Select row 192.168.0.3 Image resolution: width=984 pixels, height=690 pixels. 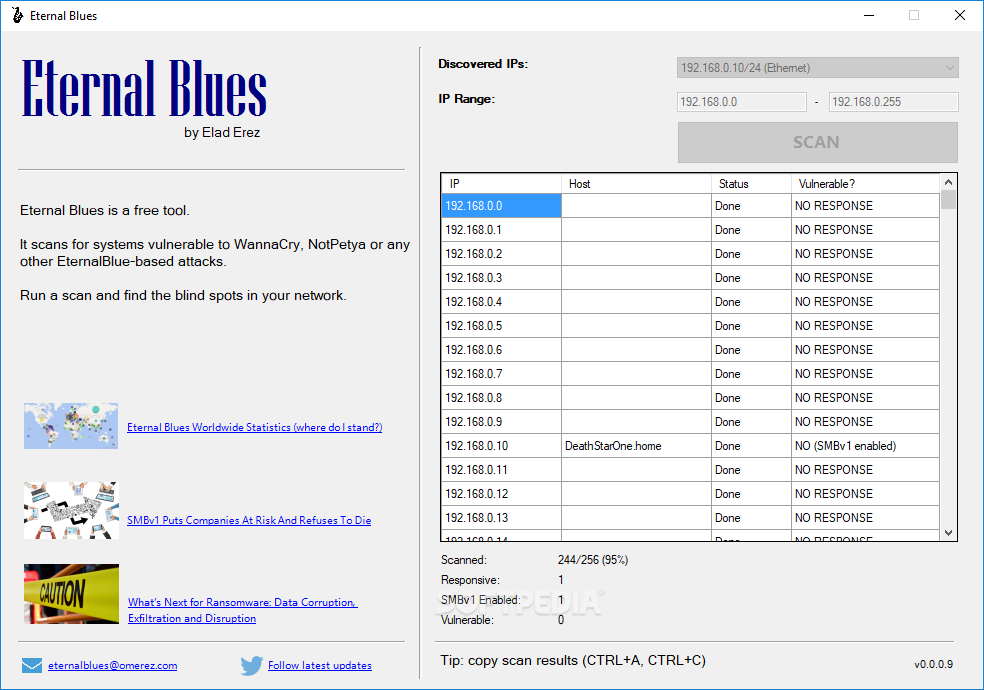690,278
